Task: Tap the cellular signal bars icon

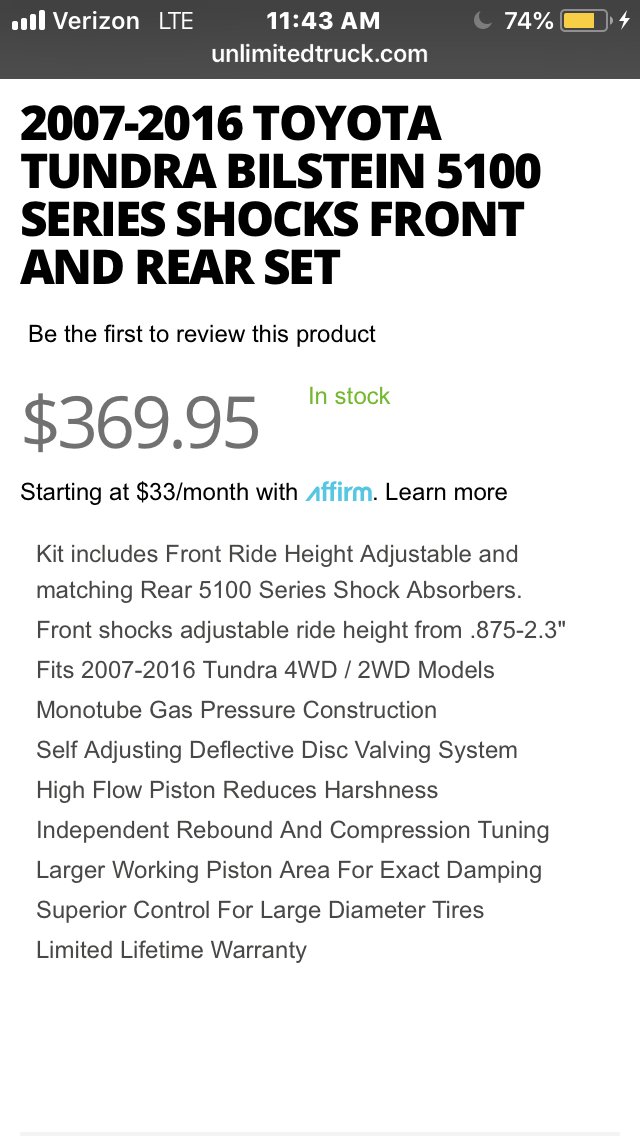Action: 28,20
